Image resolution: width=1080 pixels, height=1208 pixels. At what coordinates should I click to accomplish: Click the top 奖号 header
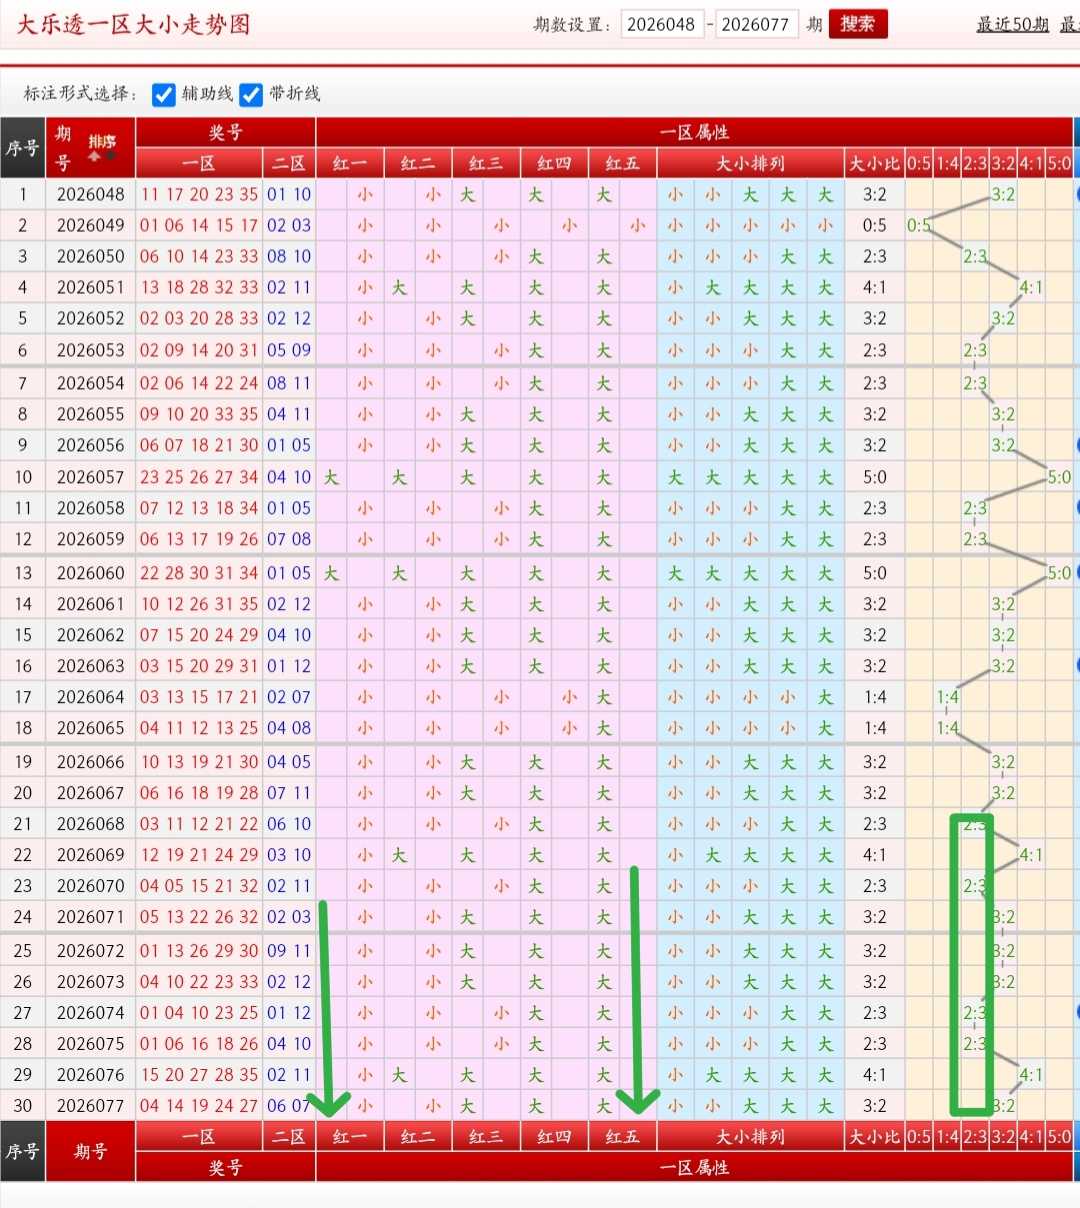[225, 132]
